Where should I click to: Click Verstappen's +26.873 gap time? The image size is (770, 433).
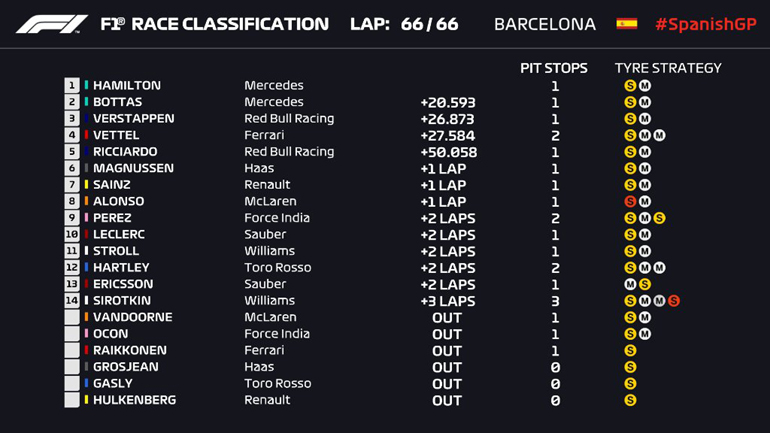[448, 119]
